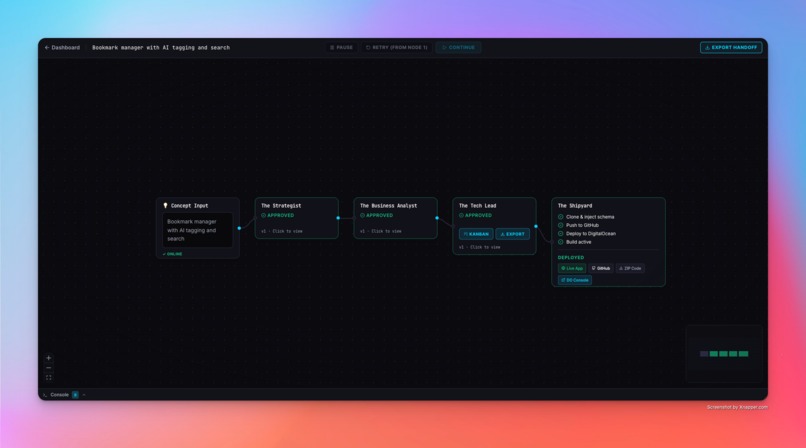The image size is (806, 448).
Task: Open the Tech Lead Kanban button
Action: click(476, 234)
